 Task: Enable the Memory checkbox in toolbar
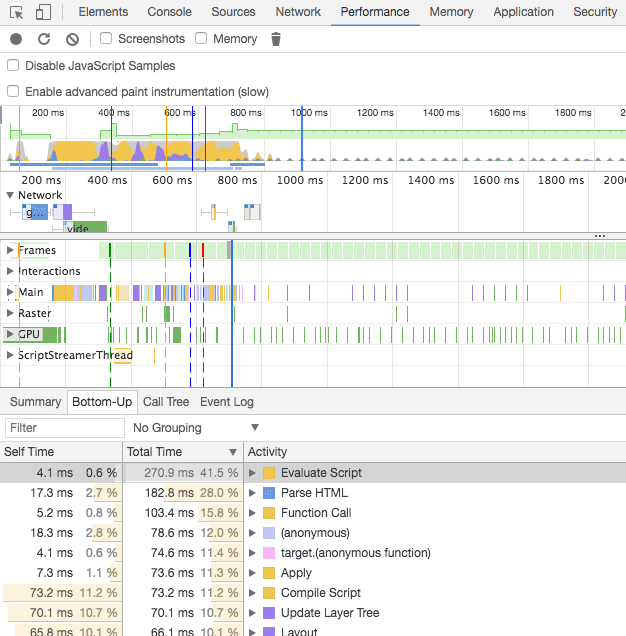(x=201, y=39)
